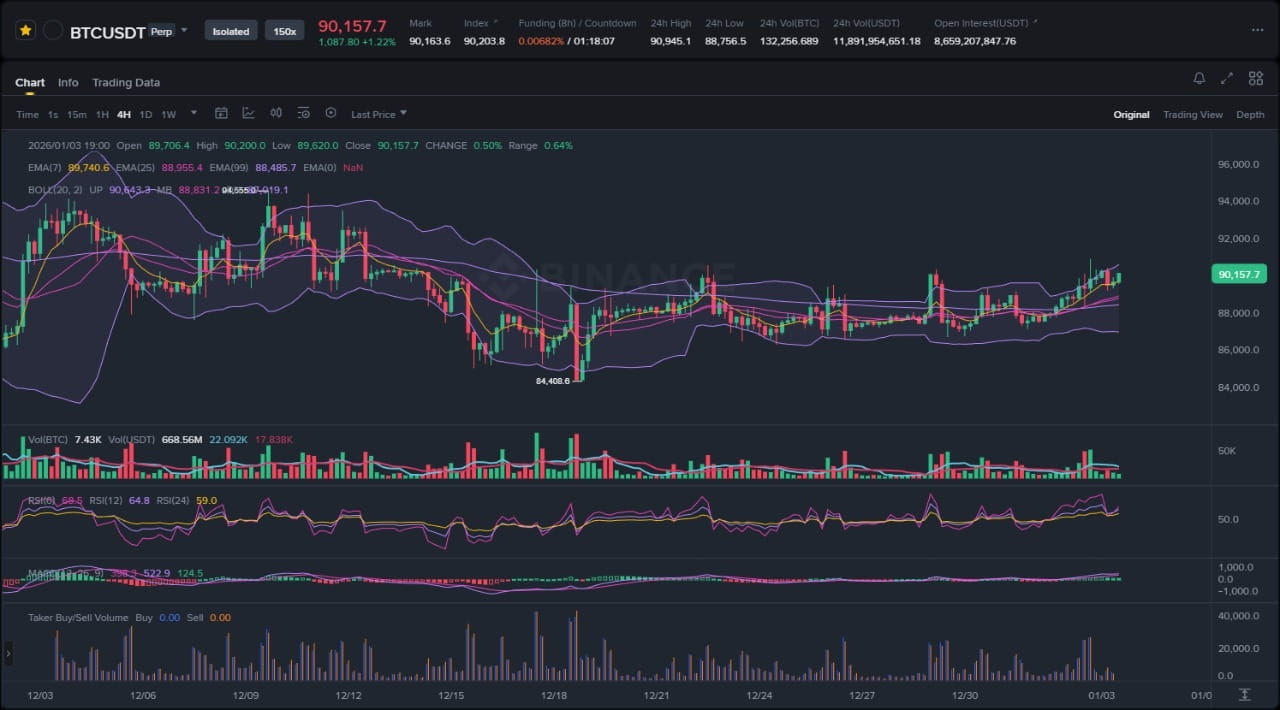
Task: Click the EMA(25) indicator label
Action: pyautogui.click(x=136, y=167)
